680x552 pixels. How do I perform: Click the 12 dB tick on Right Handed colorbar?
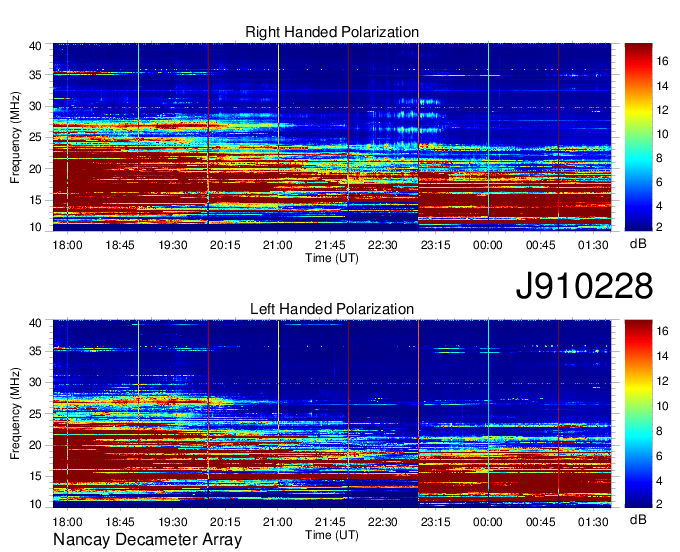[x=662, y=110]
